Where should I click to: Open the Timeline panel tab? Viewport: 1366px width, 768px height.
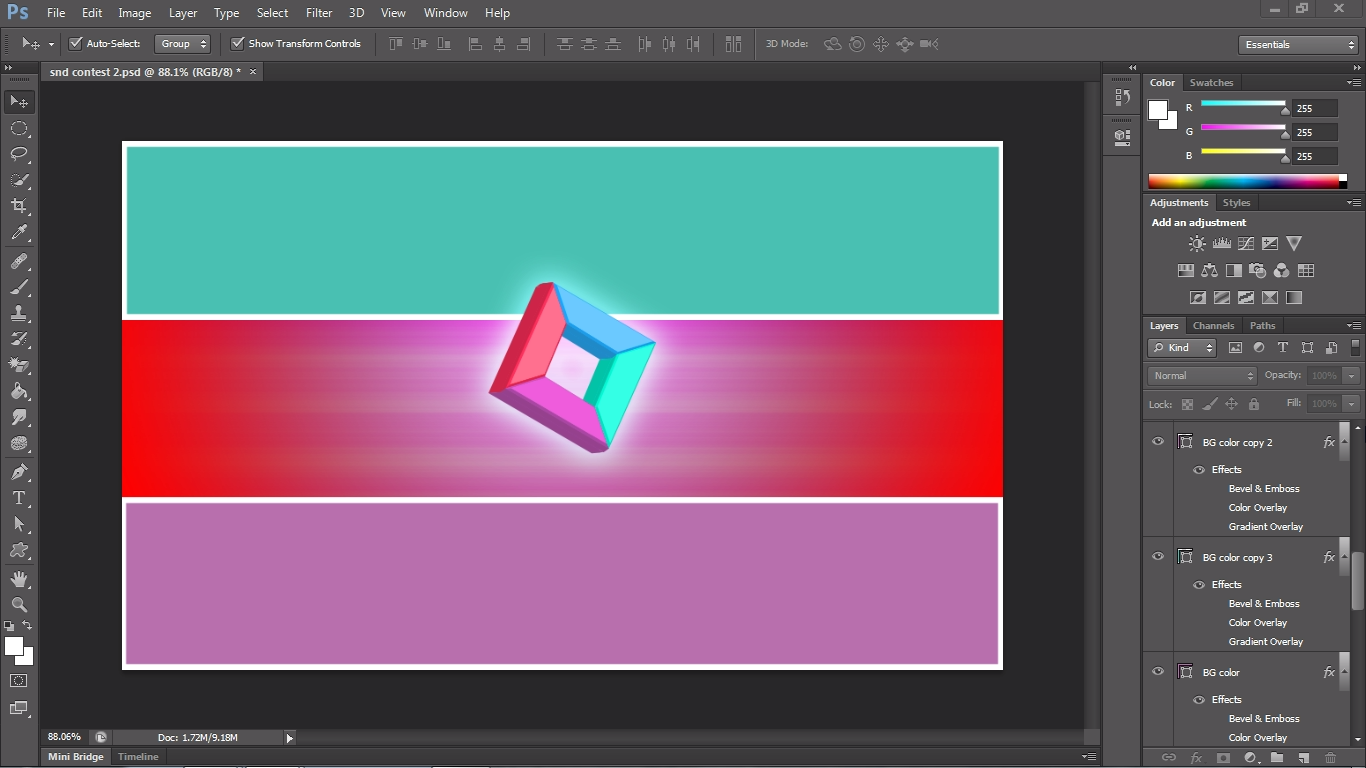138,757
